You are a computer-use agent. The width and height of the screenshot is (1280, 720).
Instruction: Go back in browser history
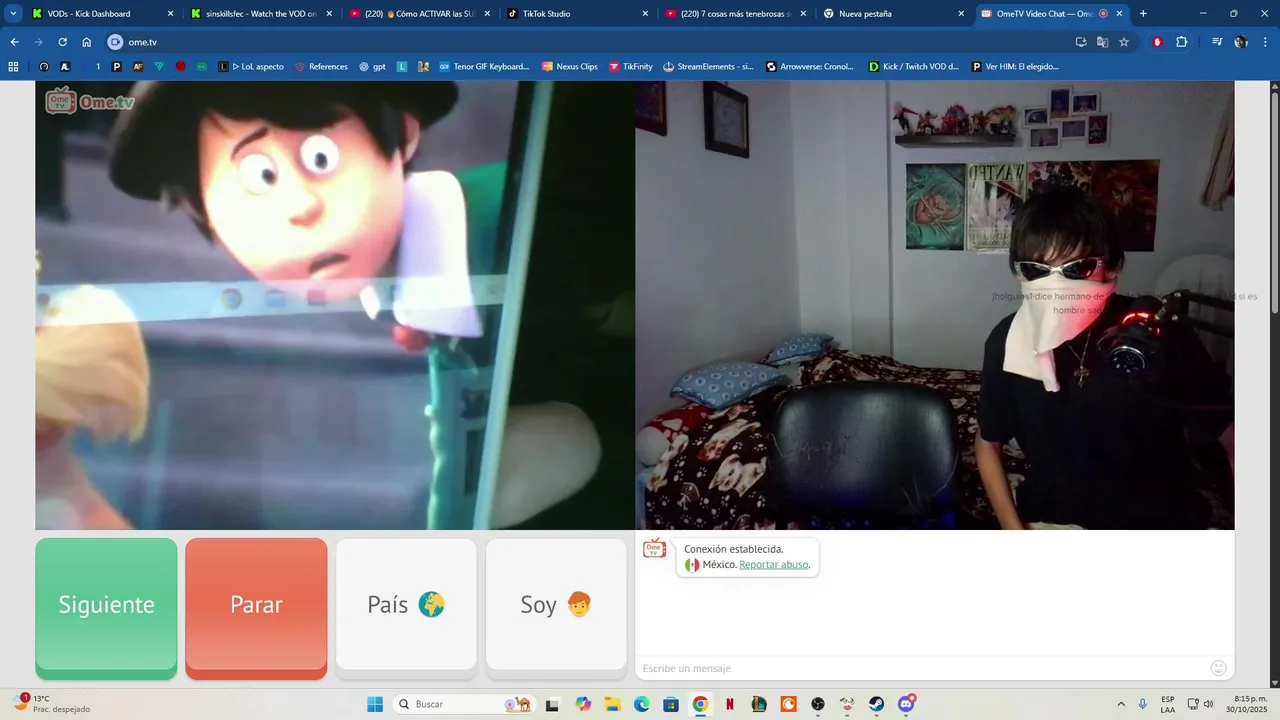[14, 42]
